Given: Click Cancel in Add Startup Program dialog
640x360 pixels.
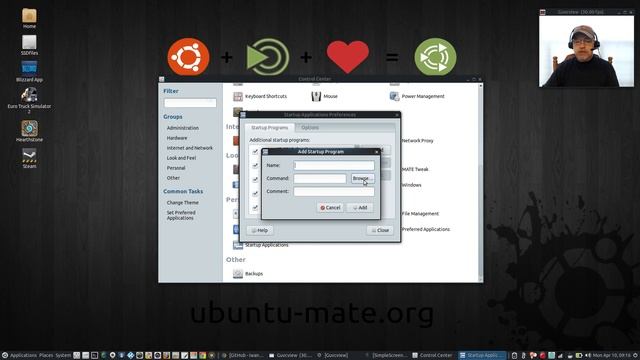Looking at the screenshot, I should point(330,208).
